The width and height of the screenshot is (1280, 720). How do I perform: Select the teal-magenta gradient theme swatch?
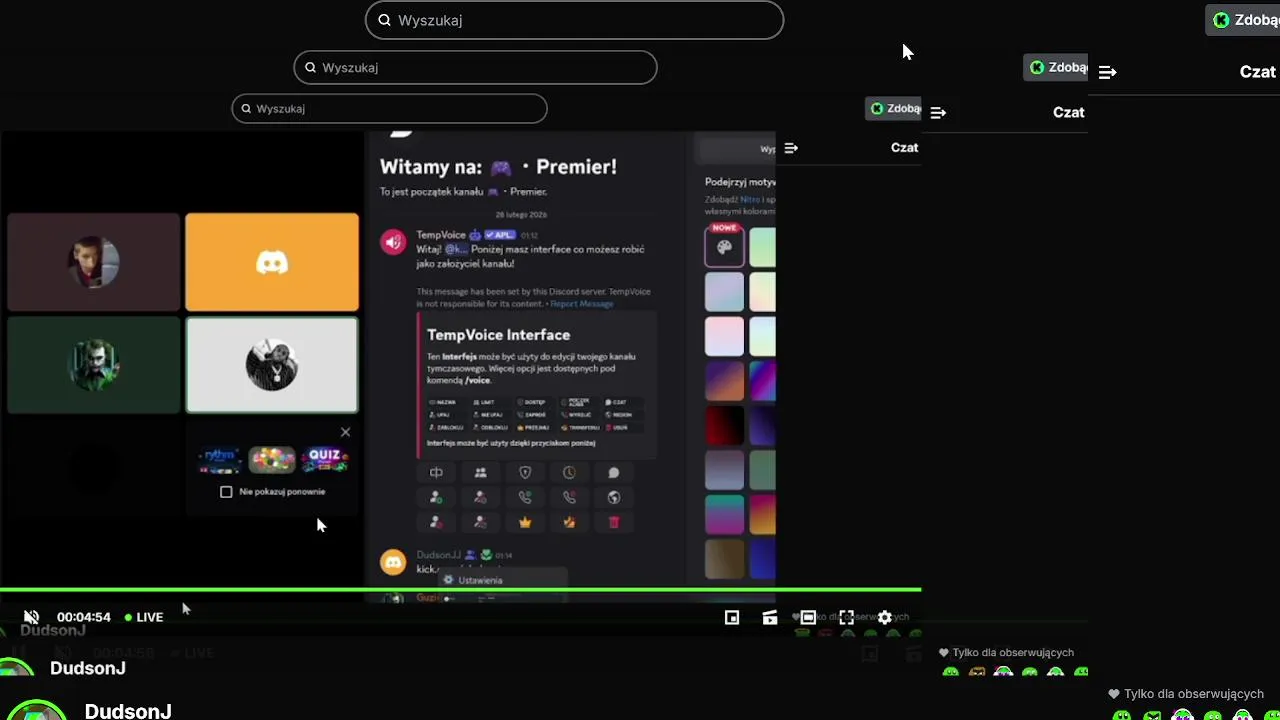click(724, 514)
